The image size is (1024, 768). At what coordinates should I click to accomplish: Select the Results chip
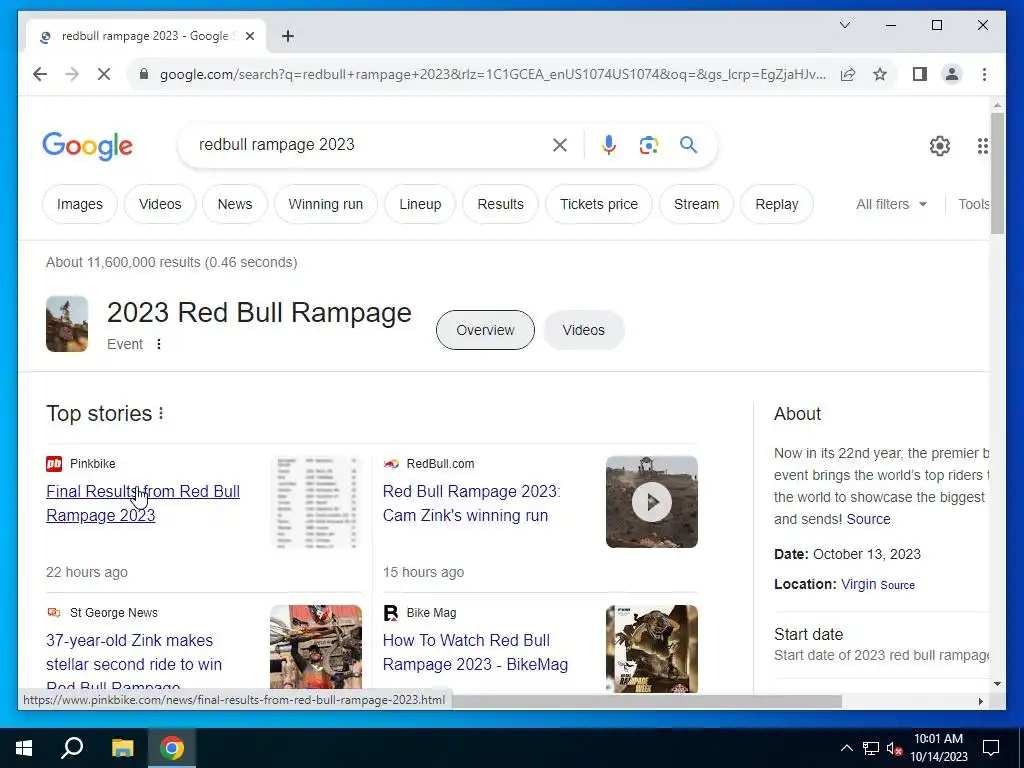500,204
